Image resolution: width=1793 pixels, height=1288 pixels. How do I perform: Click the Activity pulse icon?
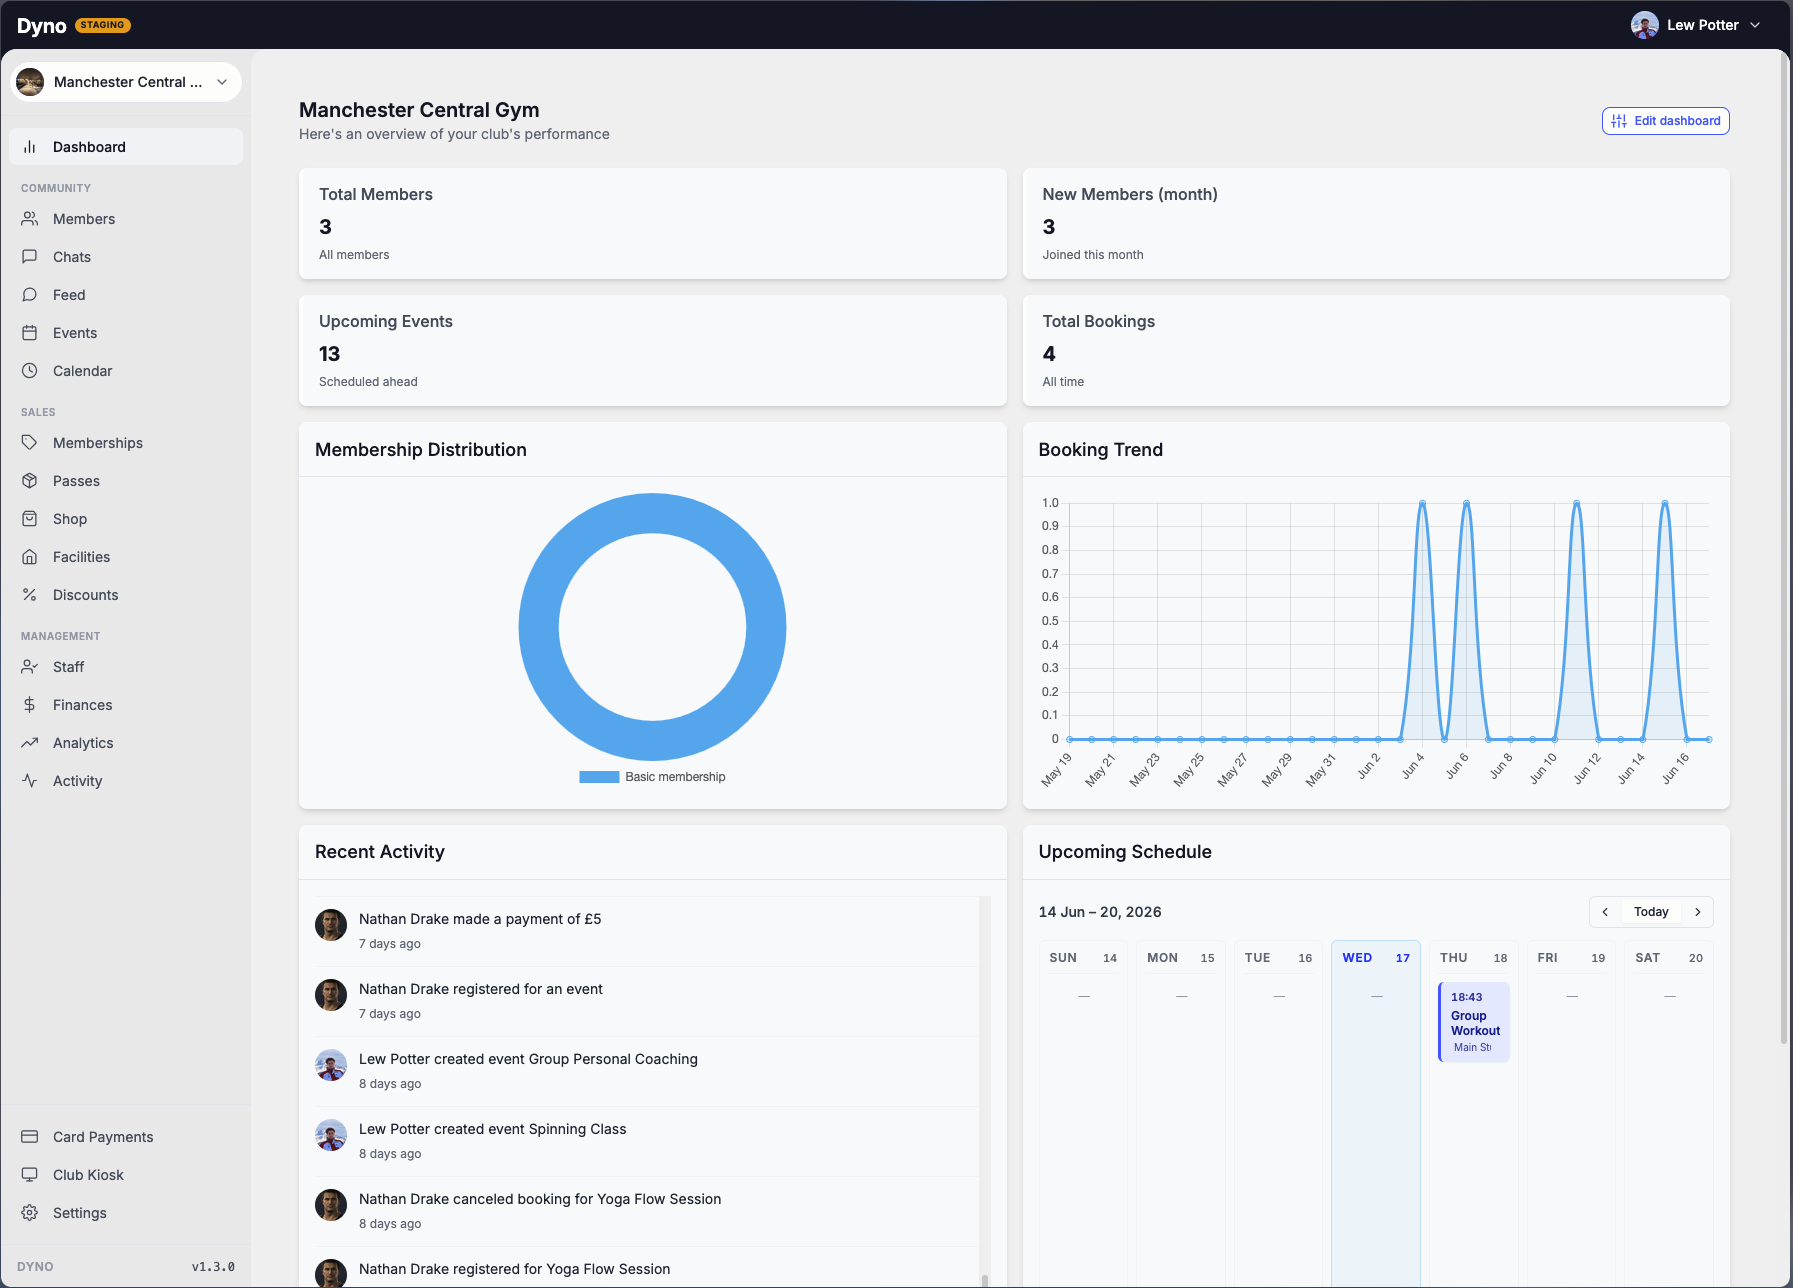point(30,781)
